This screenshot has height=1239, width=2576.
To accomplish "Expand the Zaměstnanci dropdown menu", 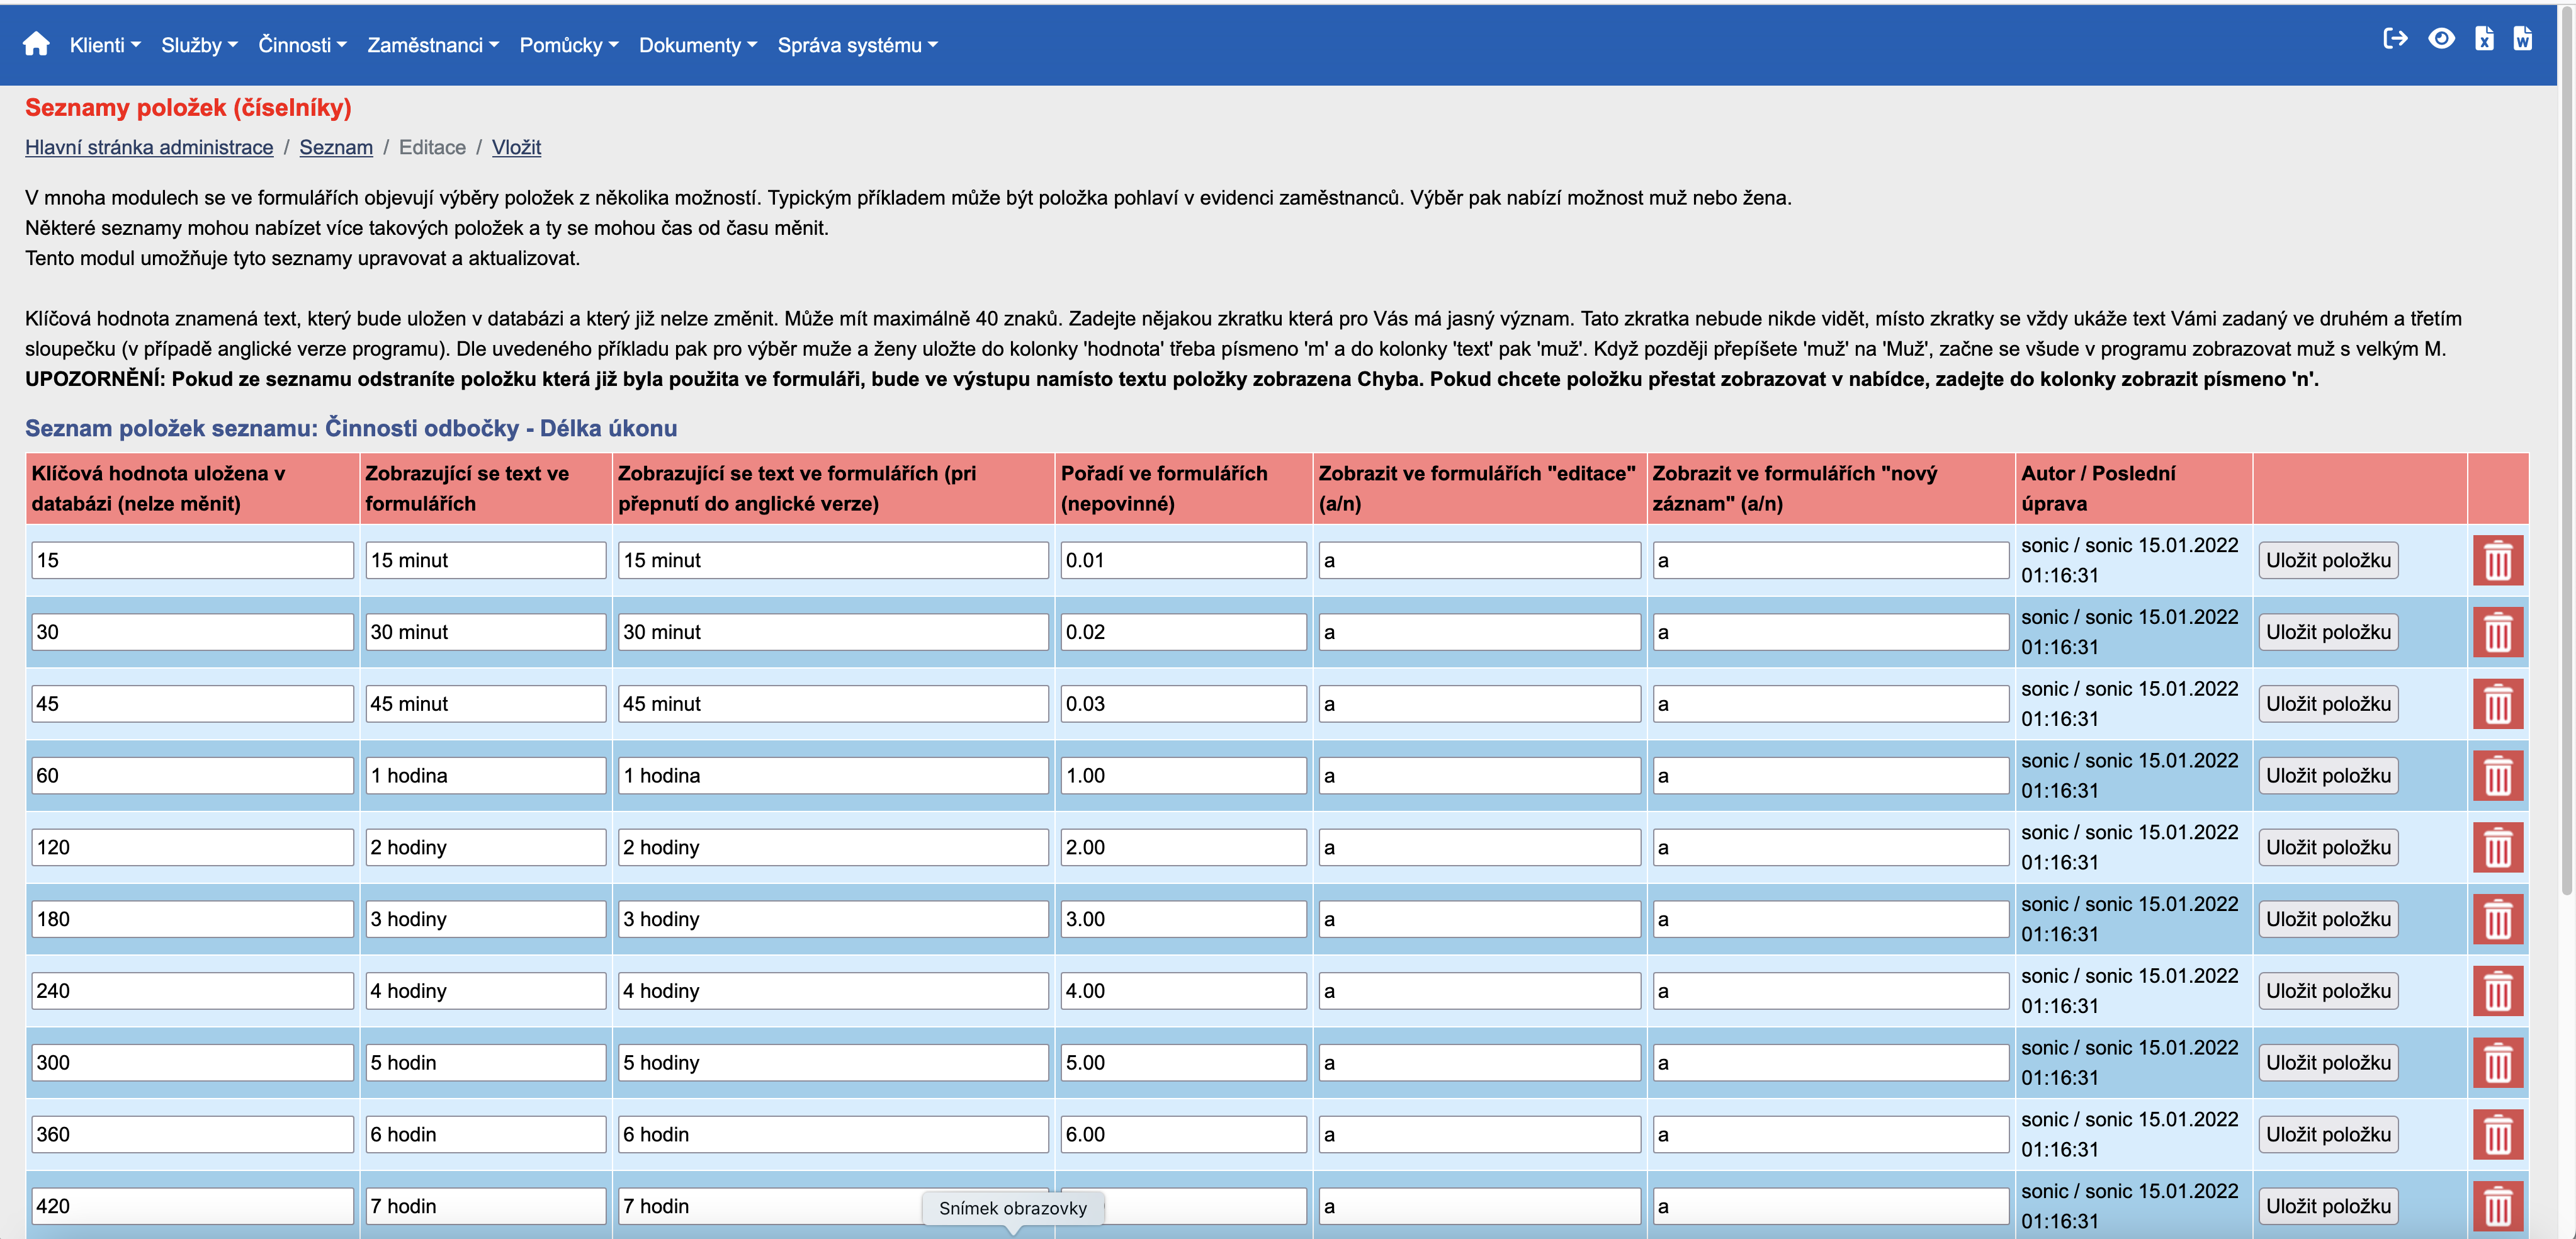I will pos(432,45).
